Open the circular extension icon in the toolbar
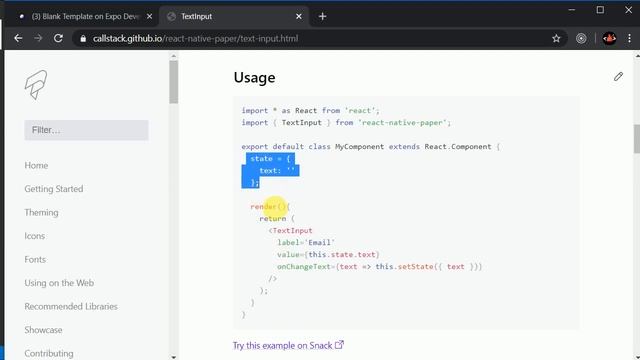 (581, 38)
